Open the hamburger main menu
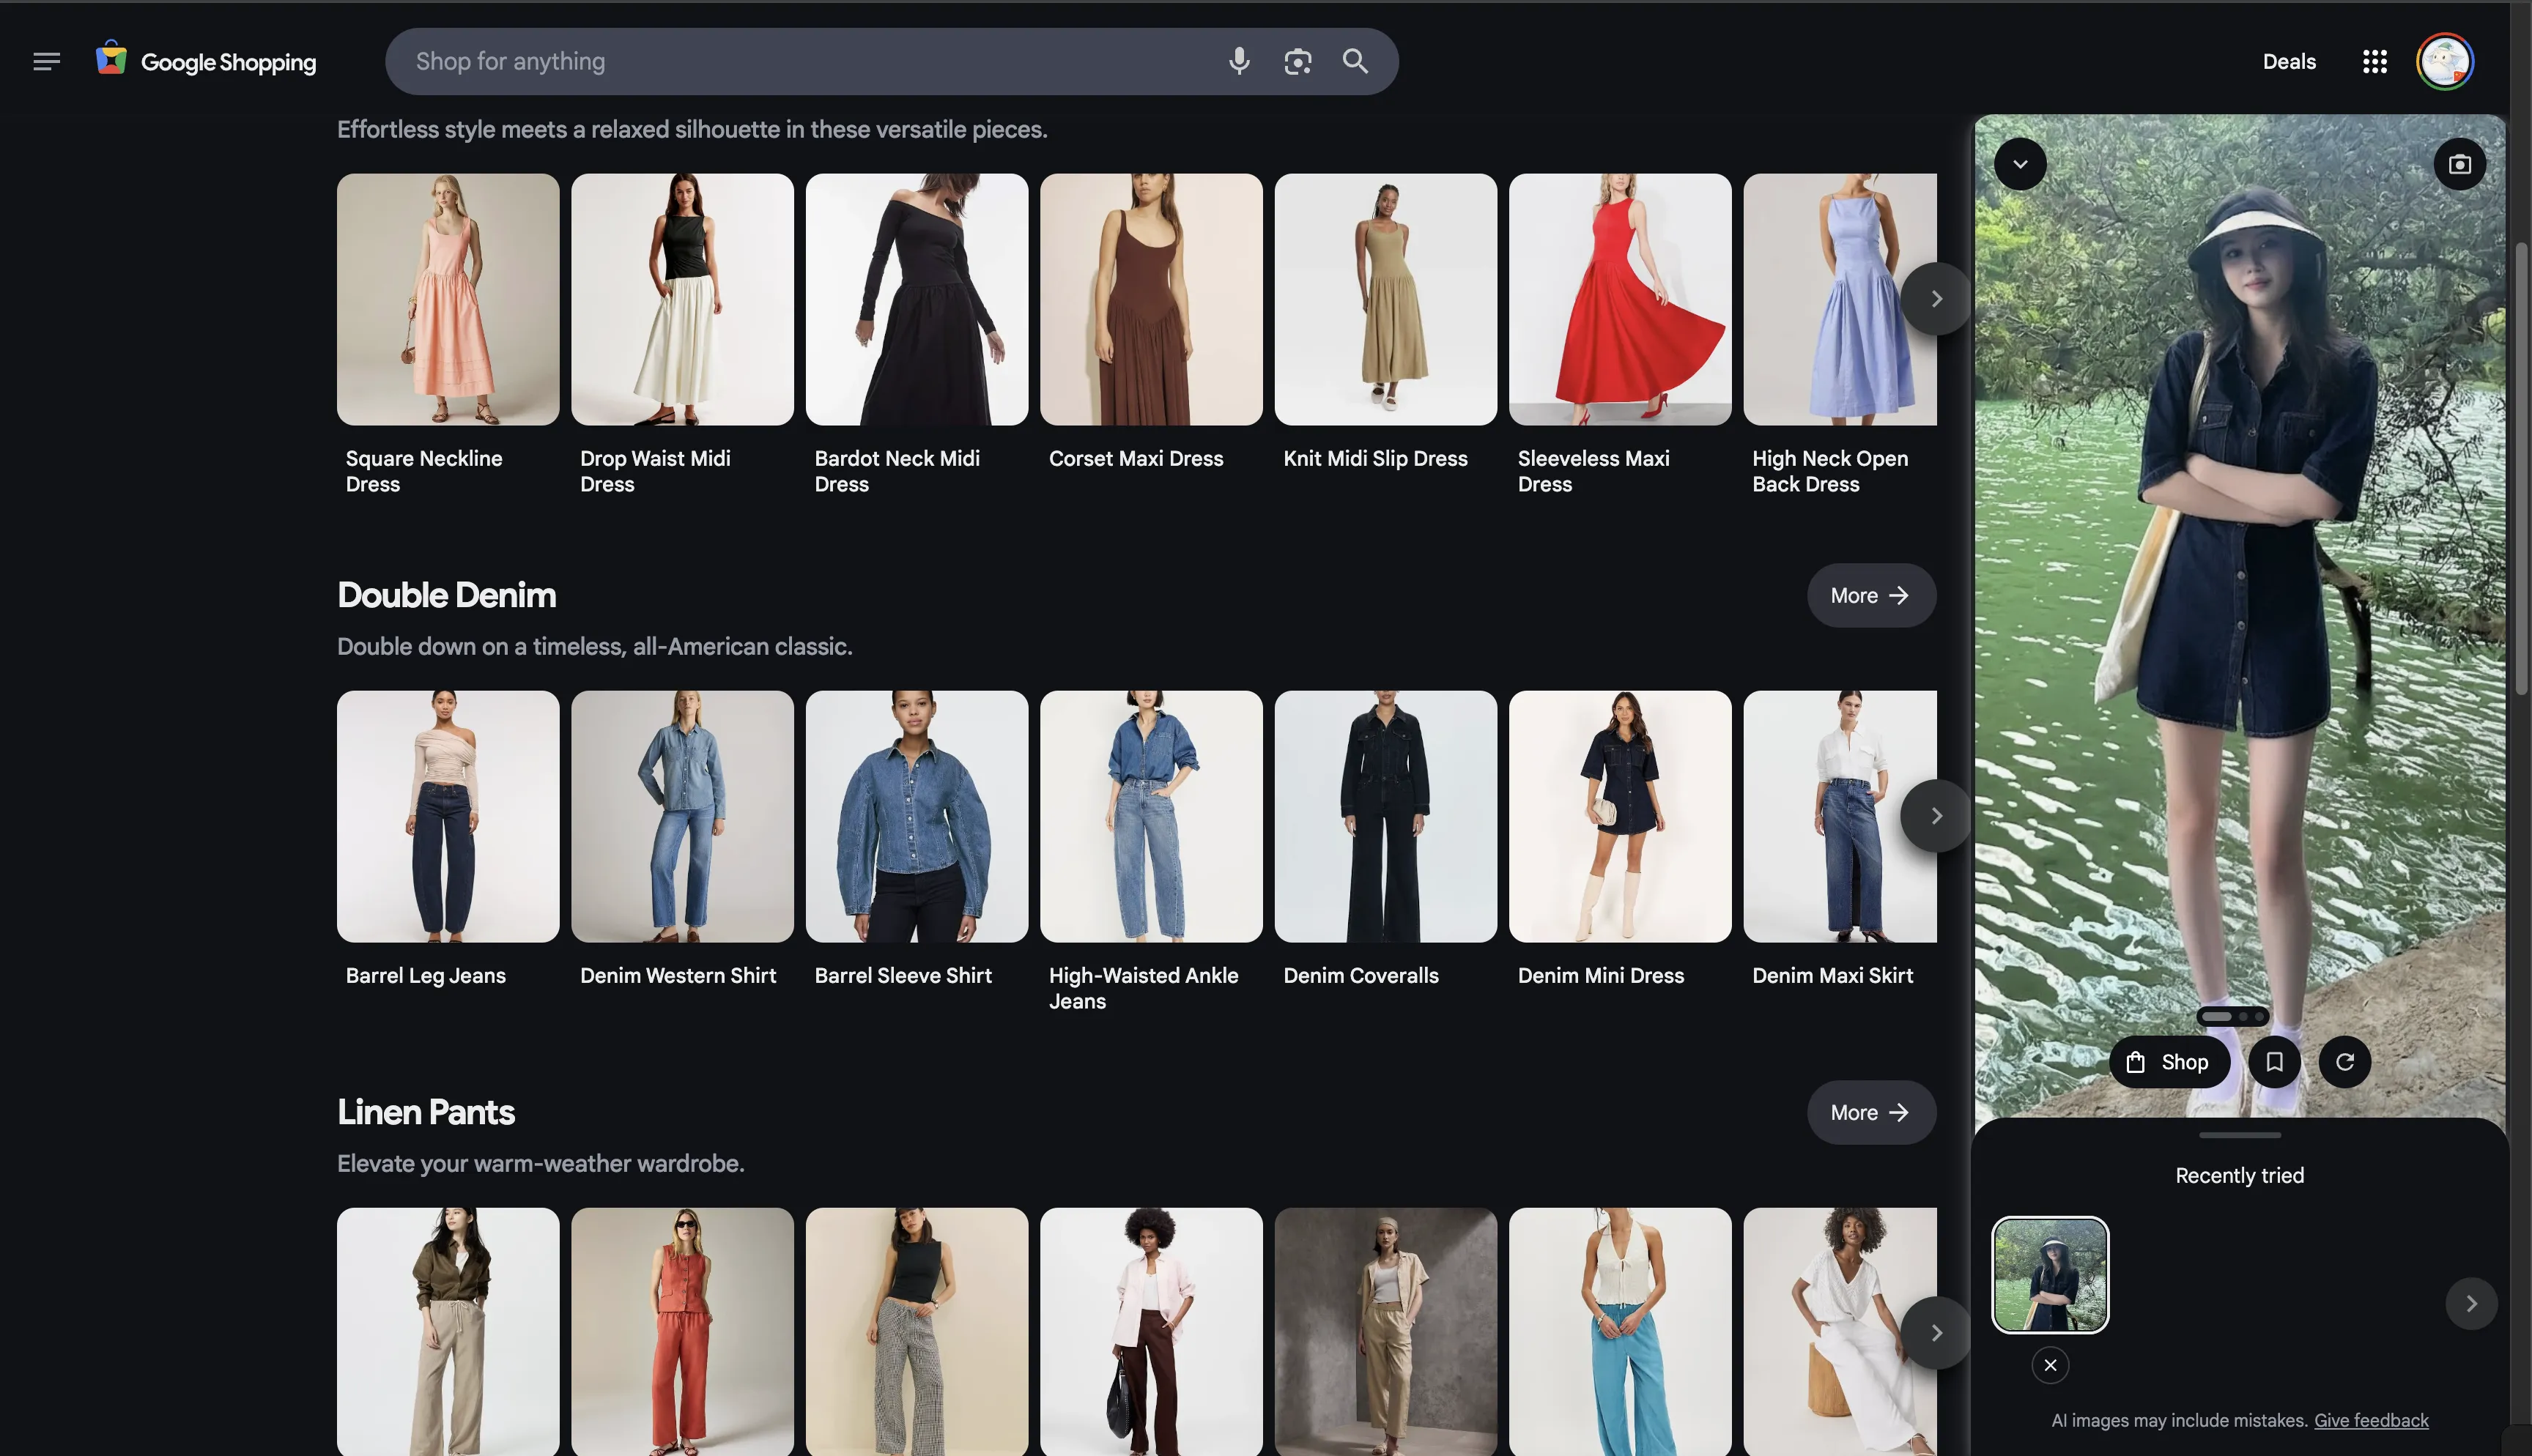This screenshot has height=1456, width=2532. click(46, 62)
